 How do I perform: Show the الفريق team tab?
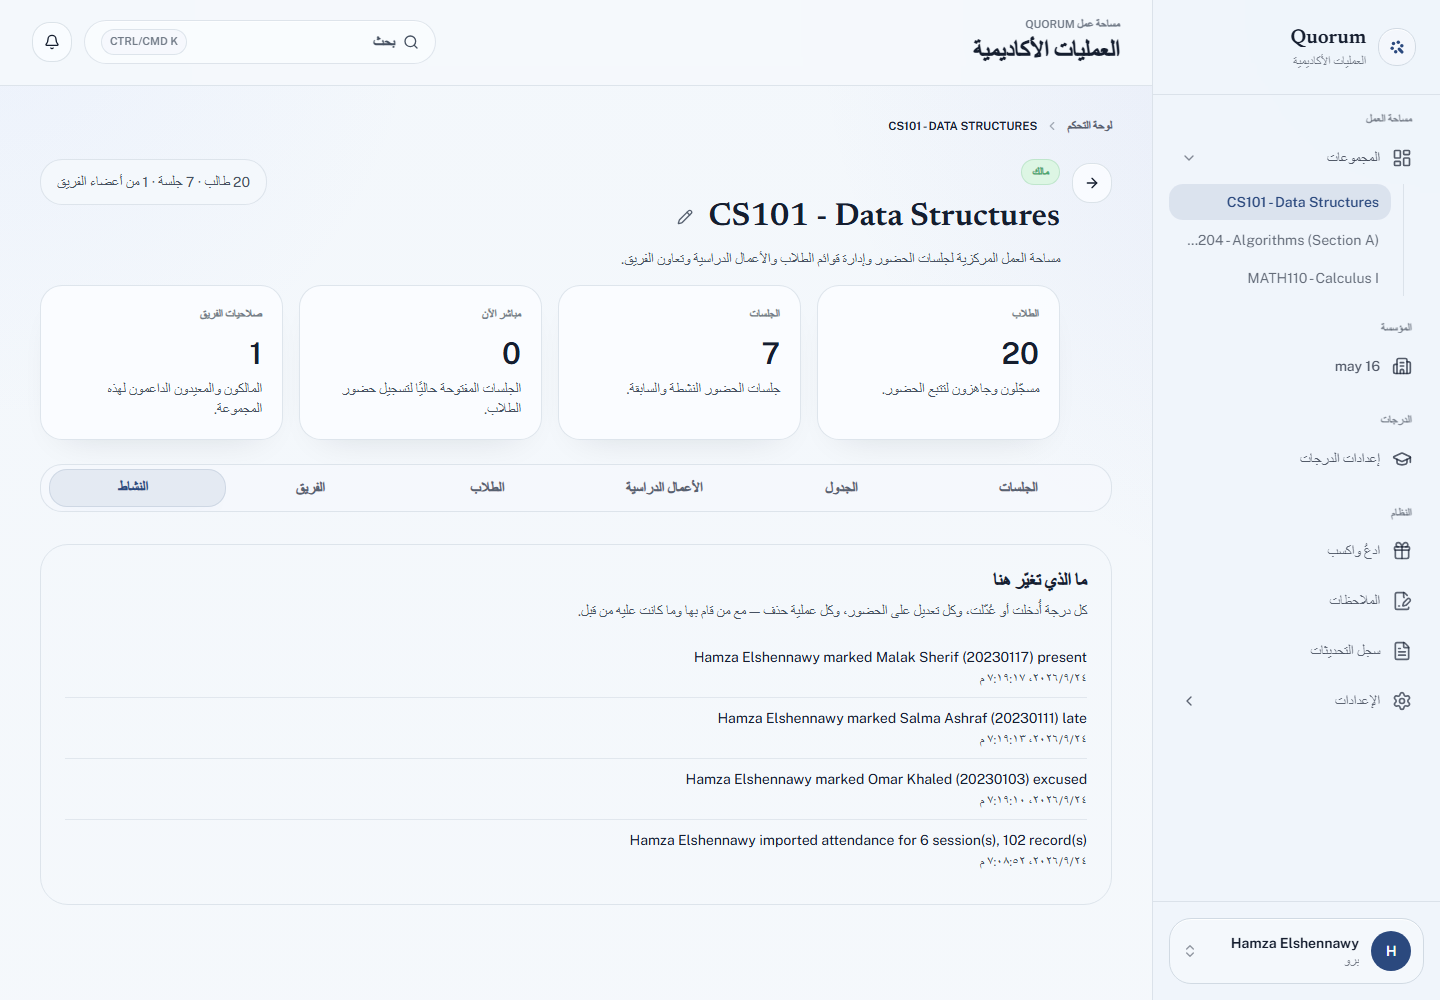click(x=310, y=488)
